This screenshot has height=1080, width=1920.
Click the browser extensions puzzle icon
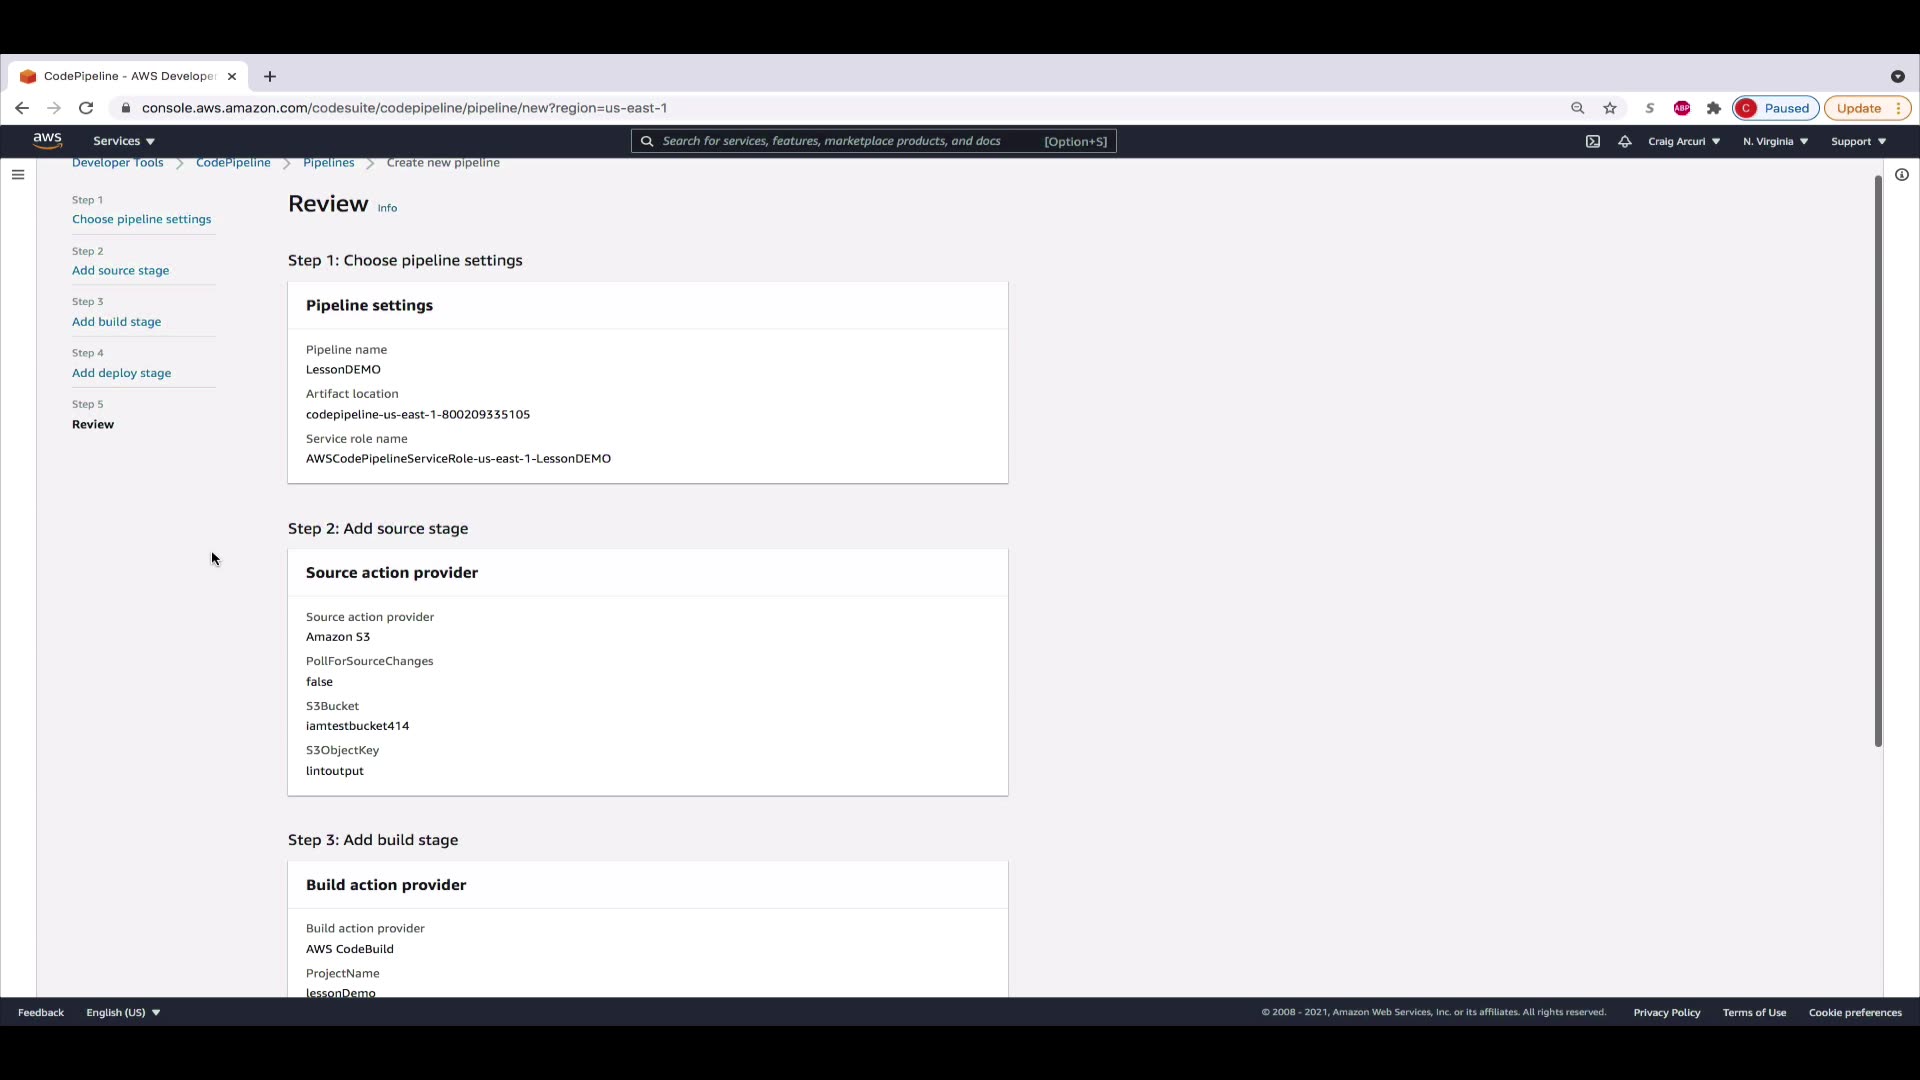point(1714,108)
